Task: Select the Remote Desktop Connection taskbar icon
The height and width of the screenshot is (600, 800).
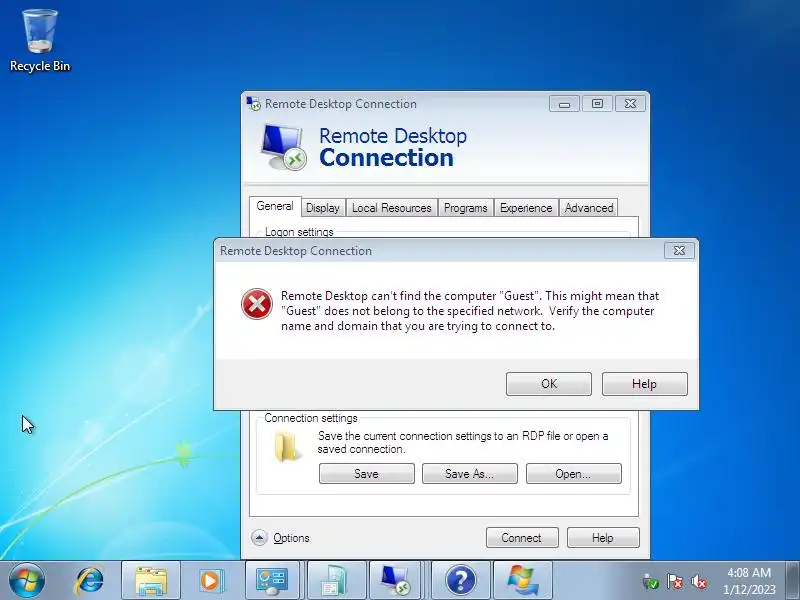Action: pyautogui.click(x=395, y=581)
